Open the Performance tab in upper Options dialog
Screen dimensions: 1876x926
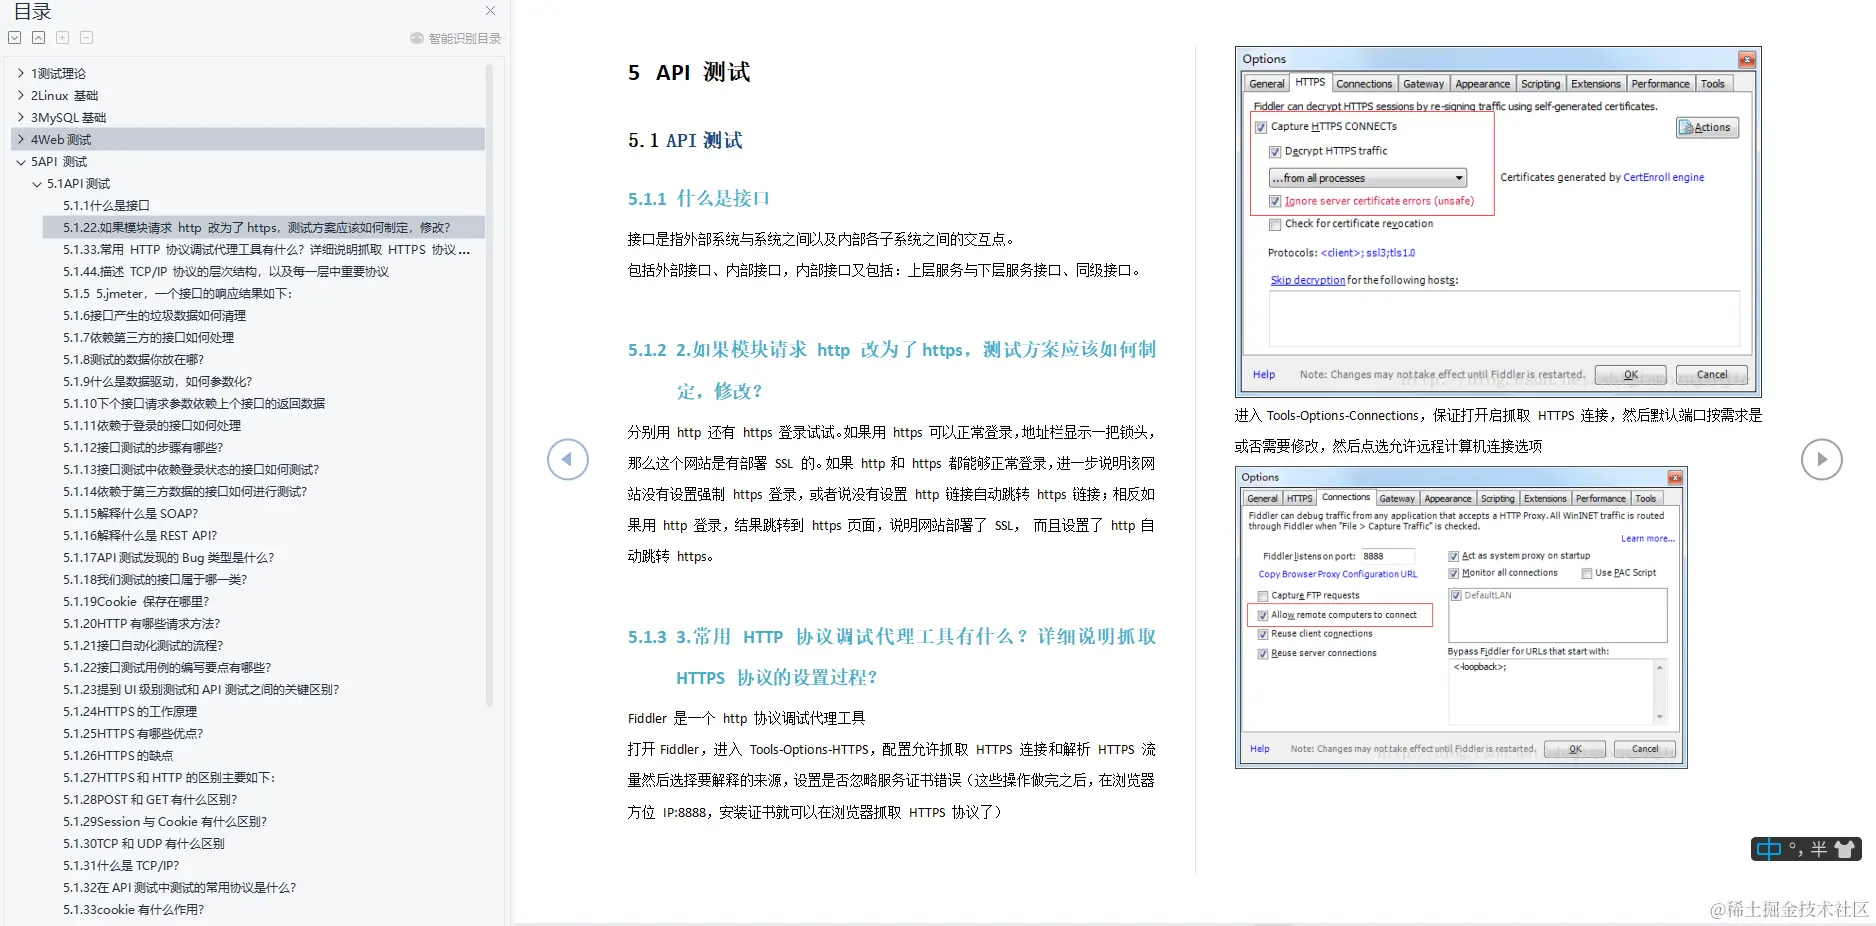tap(1660, 84)
